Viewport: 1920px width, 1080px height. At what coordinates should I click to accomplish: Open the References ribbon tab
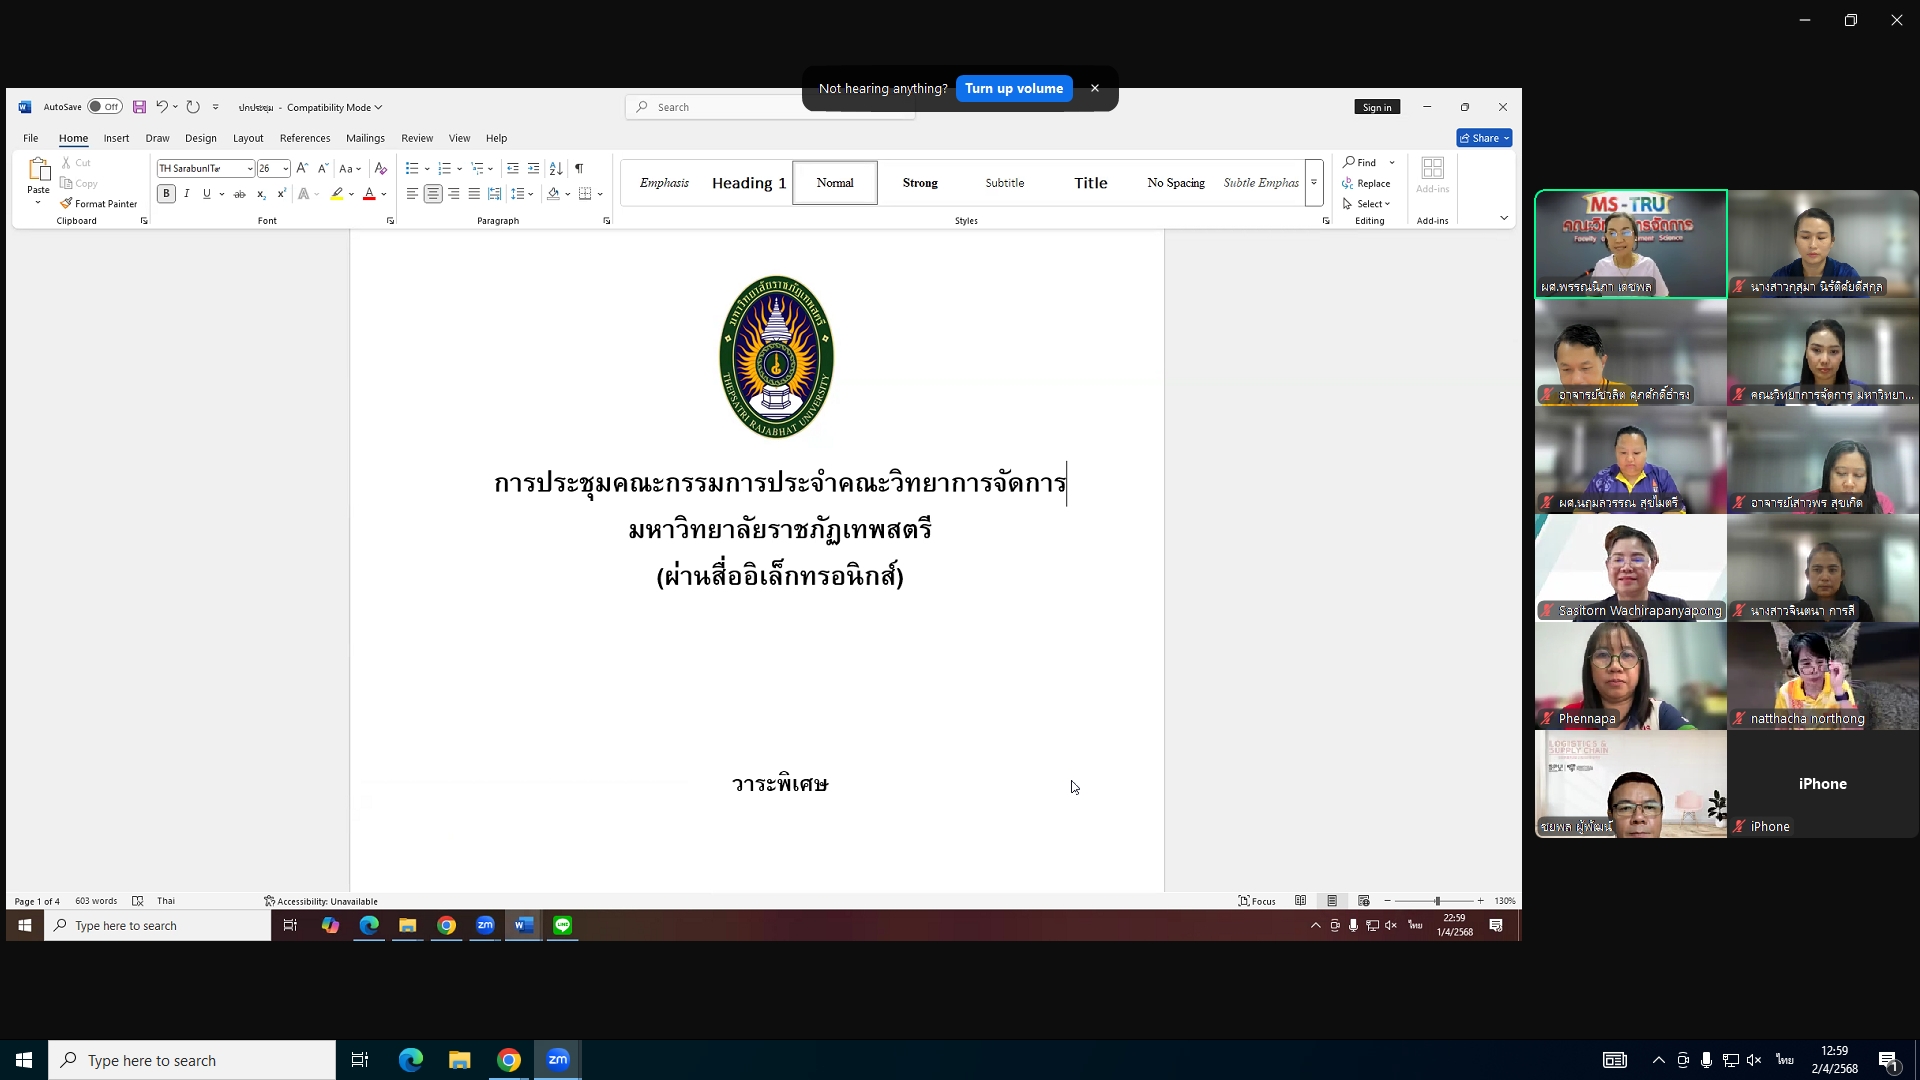tap(304, 138)
